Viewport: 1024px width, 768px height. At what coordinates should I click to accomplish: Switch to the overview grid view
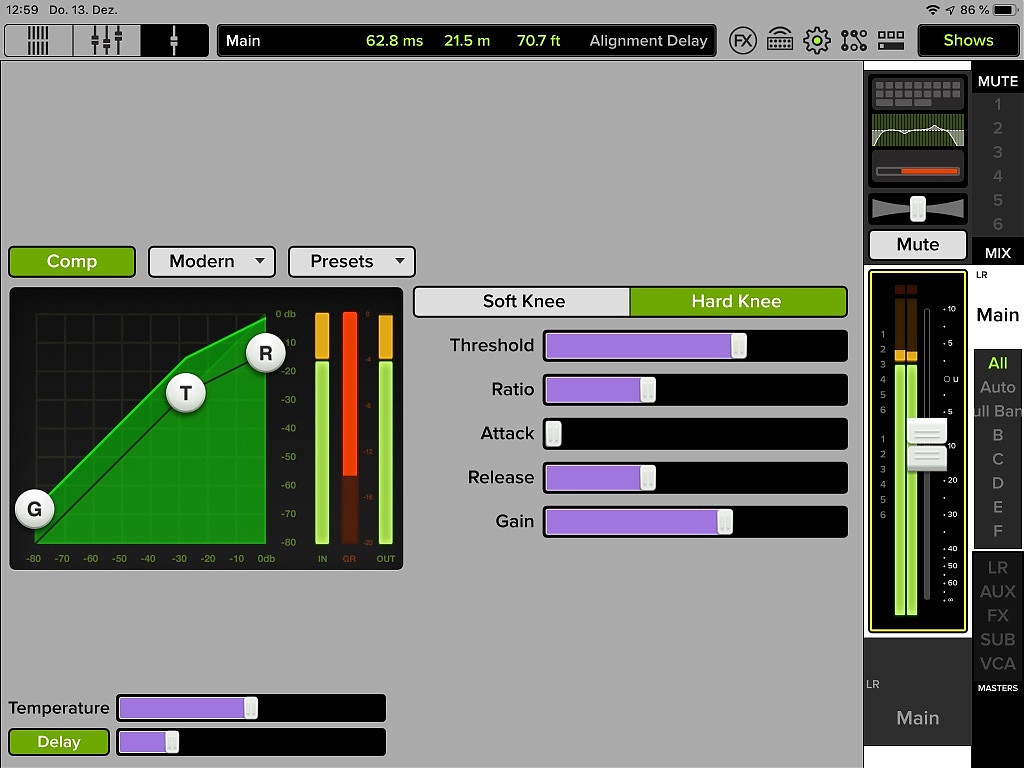coord(38,41)
